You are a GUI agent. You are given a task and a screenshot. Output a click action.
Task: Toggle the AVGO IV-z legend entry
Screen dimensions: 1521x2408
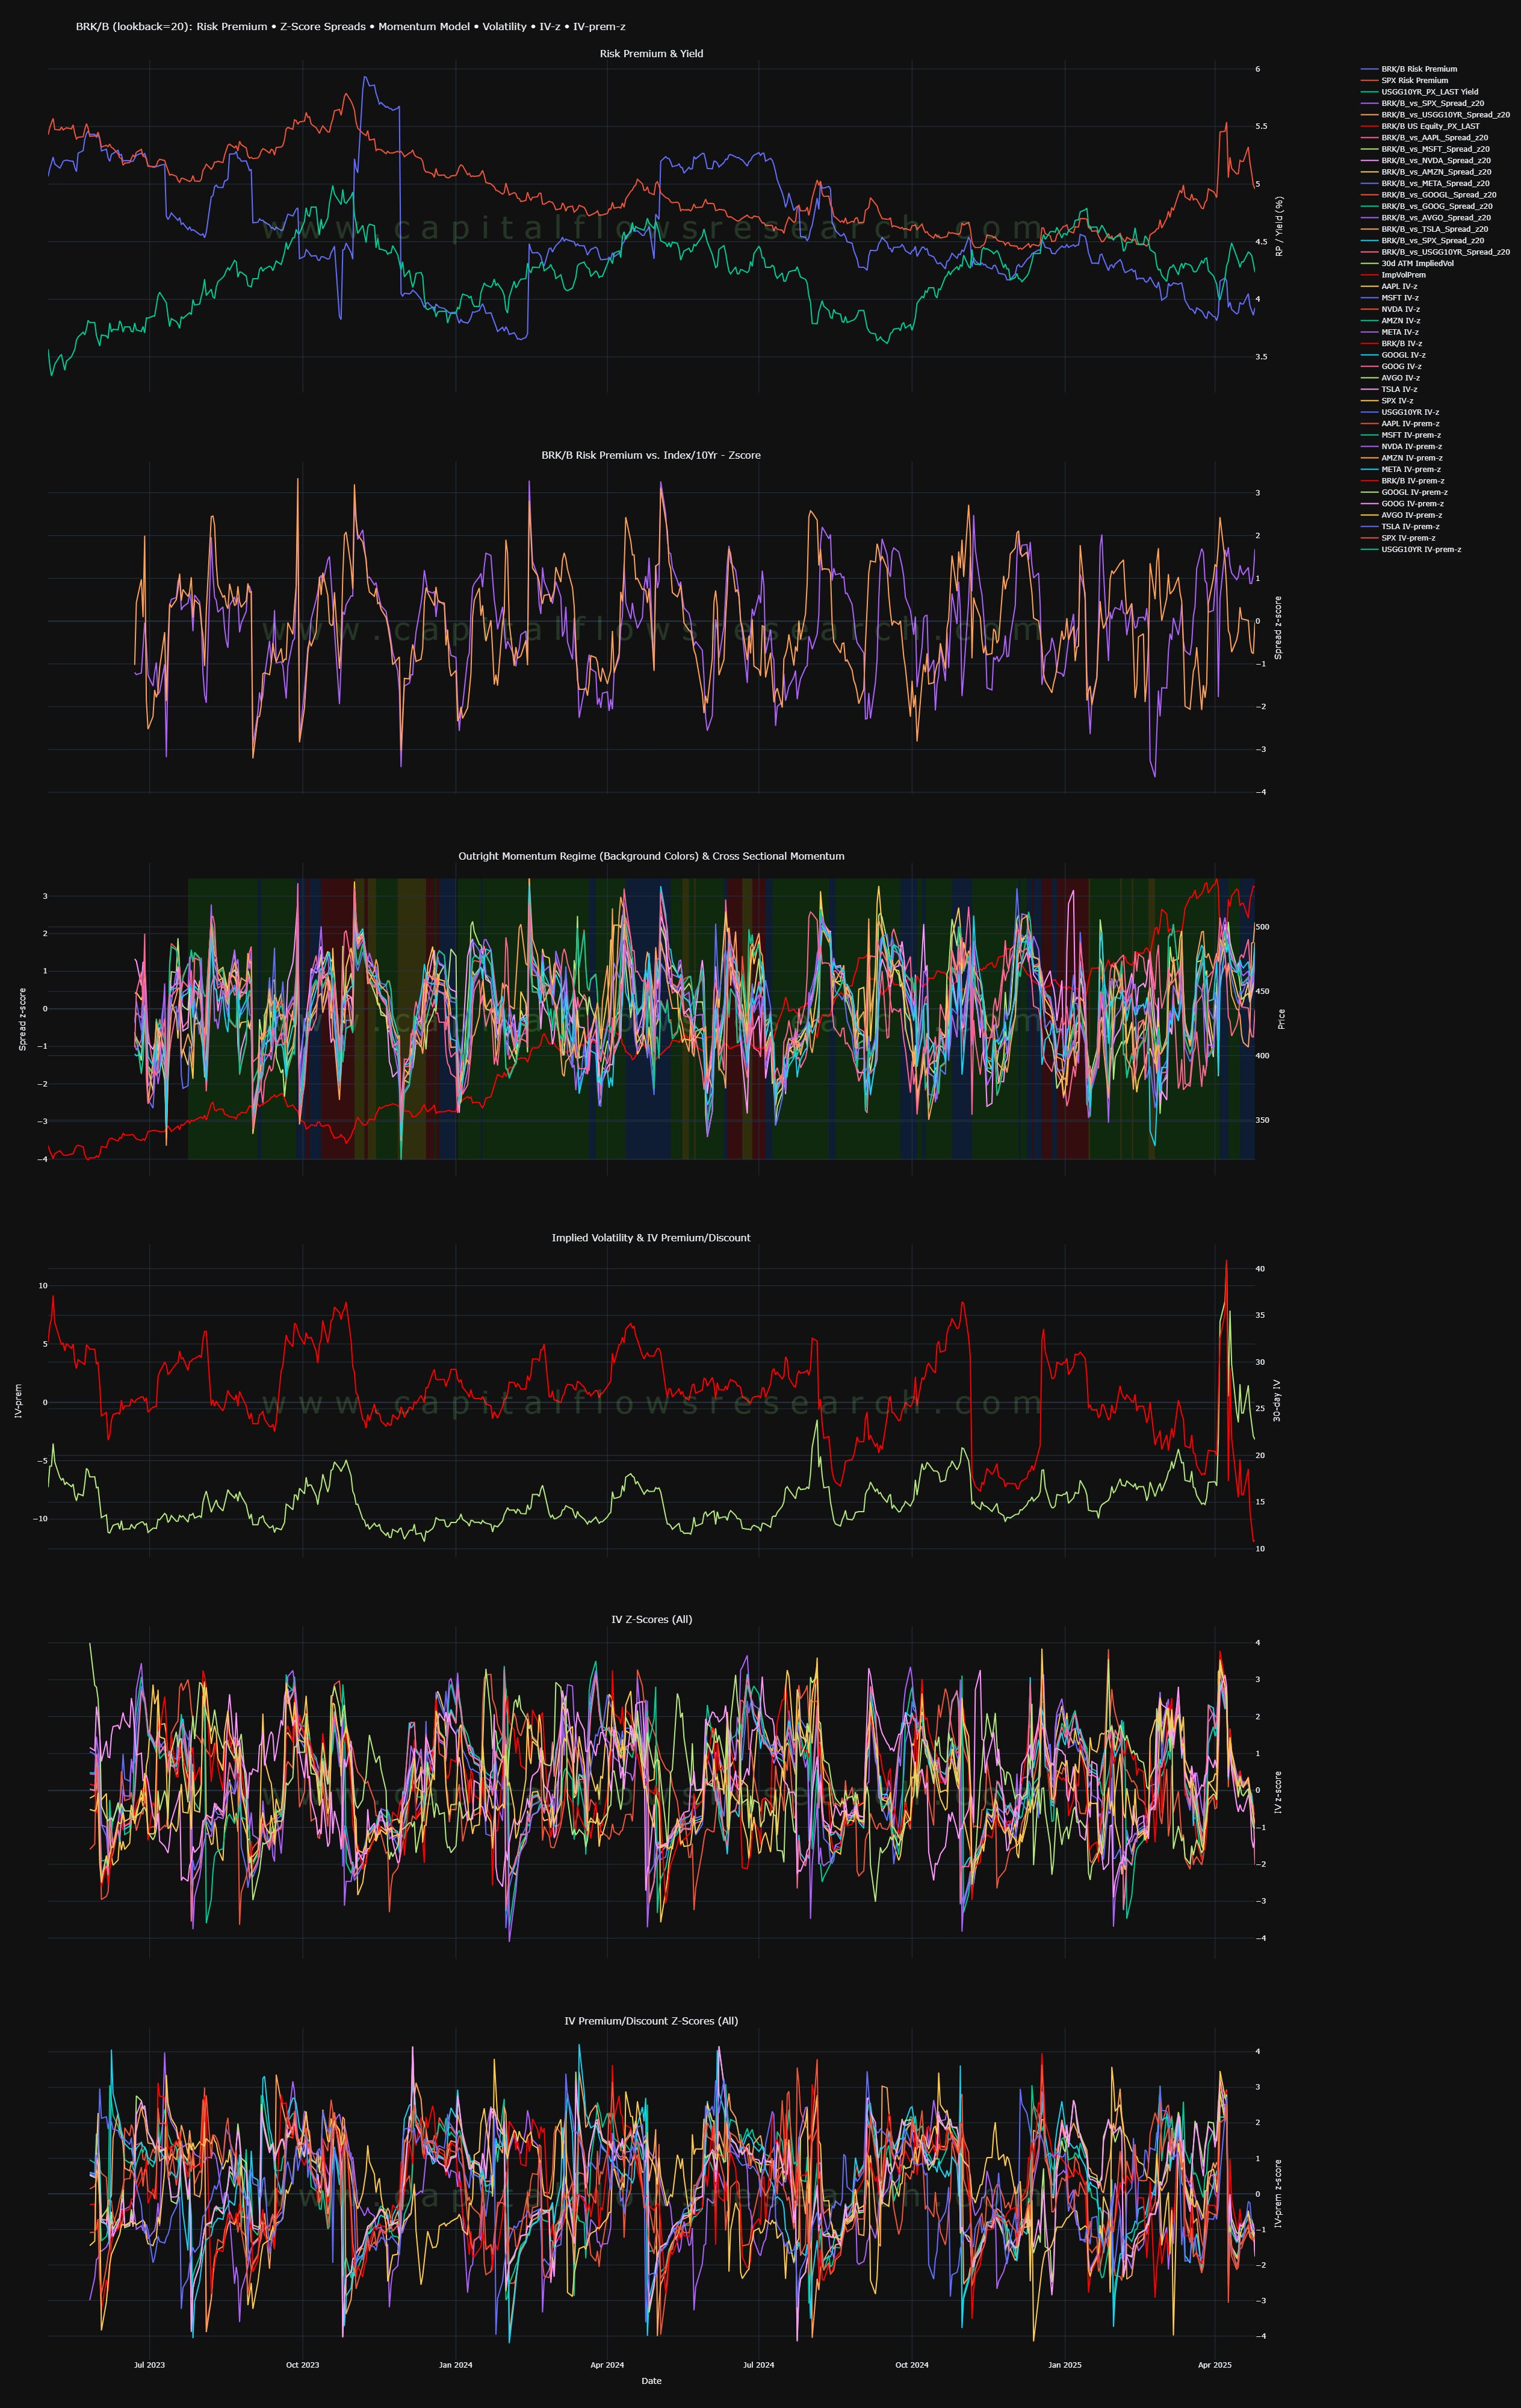click(x=1391, y=378)
